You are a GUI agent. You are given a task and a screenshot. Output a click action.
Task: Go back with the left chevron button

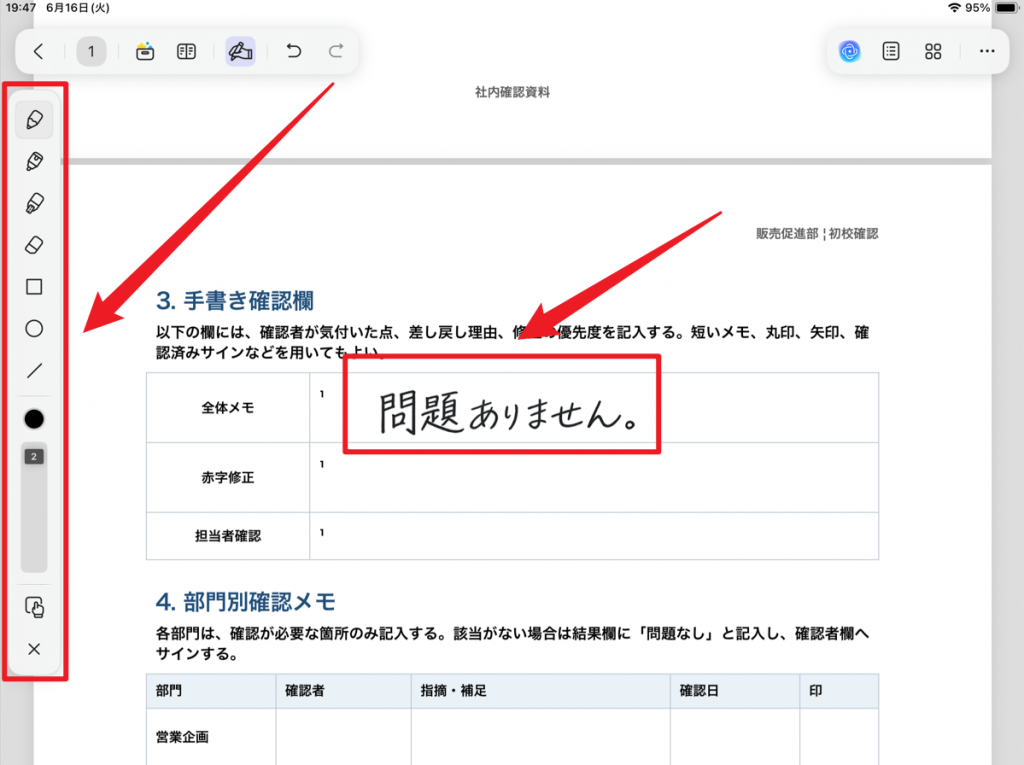click(x=39, y=52)
